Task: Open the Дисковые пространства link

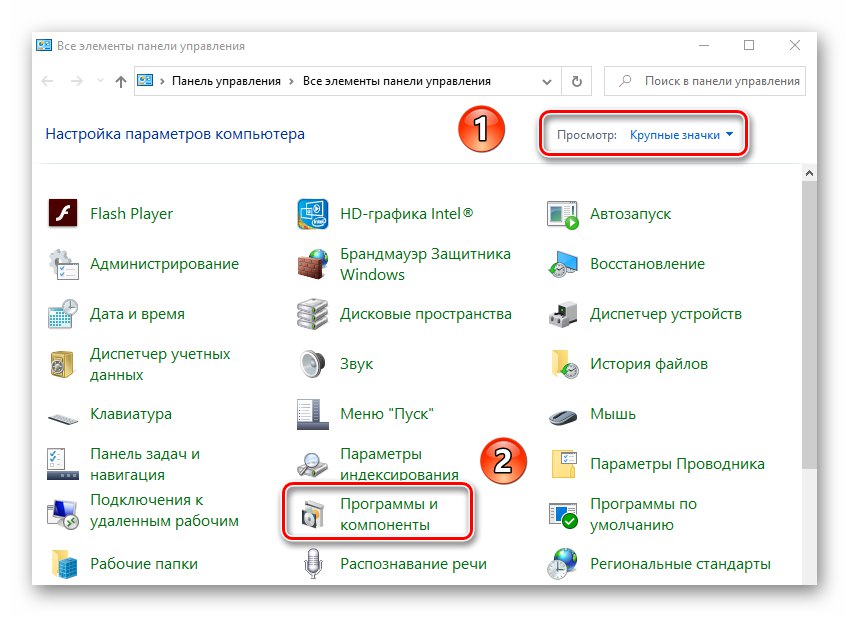Action: point(426,314)
